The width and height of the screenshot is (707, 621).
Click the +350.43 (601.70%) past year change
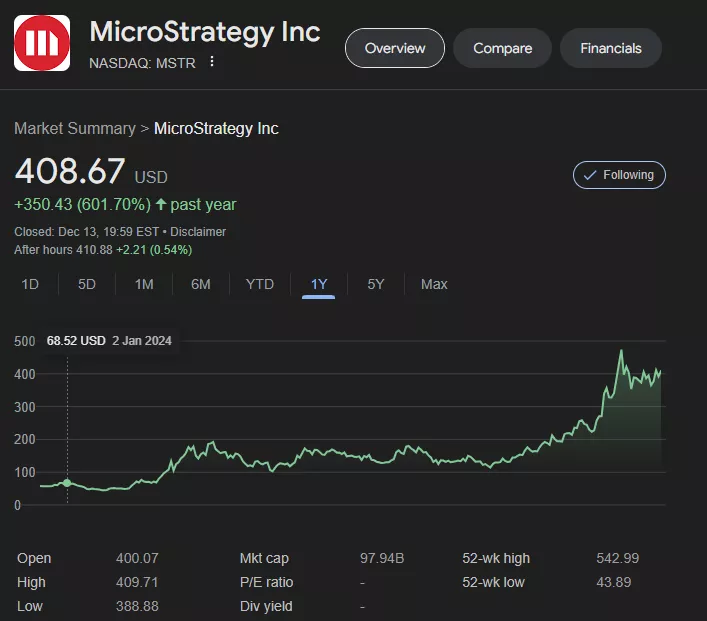point(125,204)
